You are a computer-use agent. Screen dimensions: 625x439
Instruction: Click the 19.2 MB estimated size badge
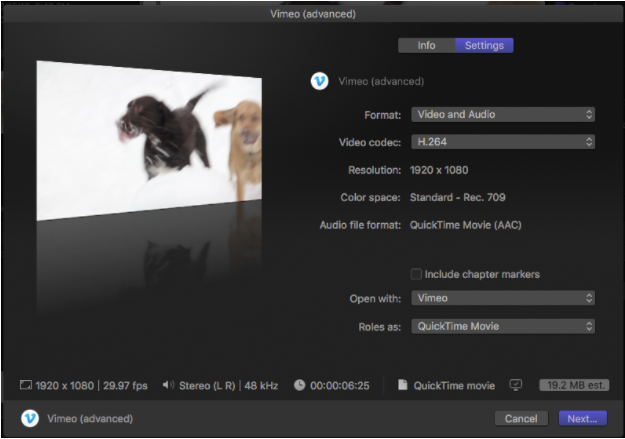tap(572, 385)
